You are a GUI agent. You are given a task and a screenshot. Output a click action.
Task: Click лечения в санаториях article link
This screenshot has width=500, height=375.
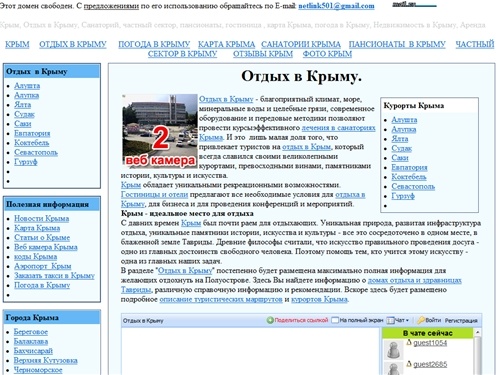pos(338,128)
